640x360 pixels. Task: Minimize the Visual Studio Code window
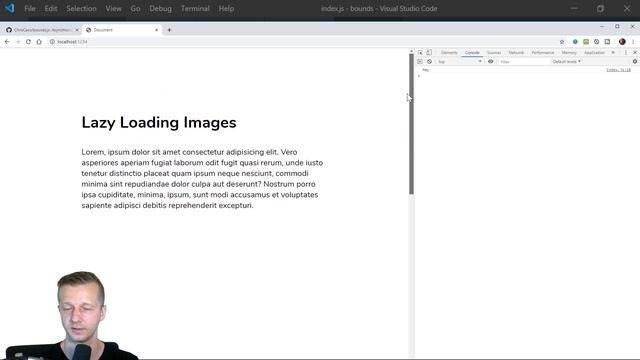[x=574, y=9]
